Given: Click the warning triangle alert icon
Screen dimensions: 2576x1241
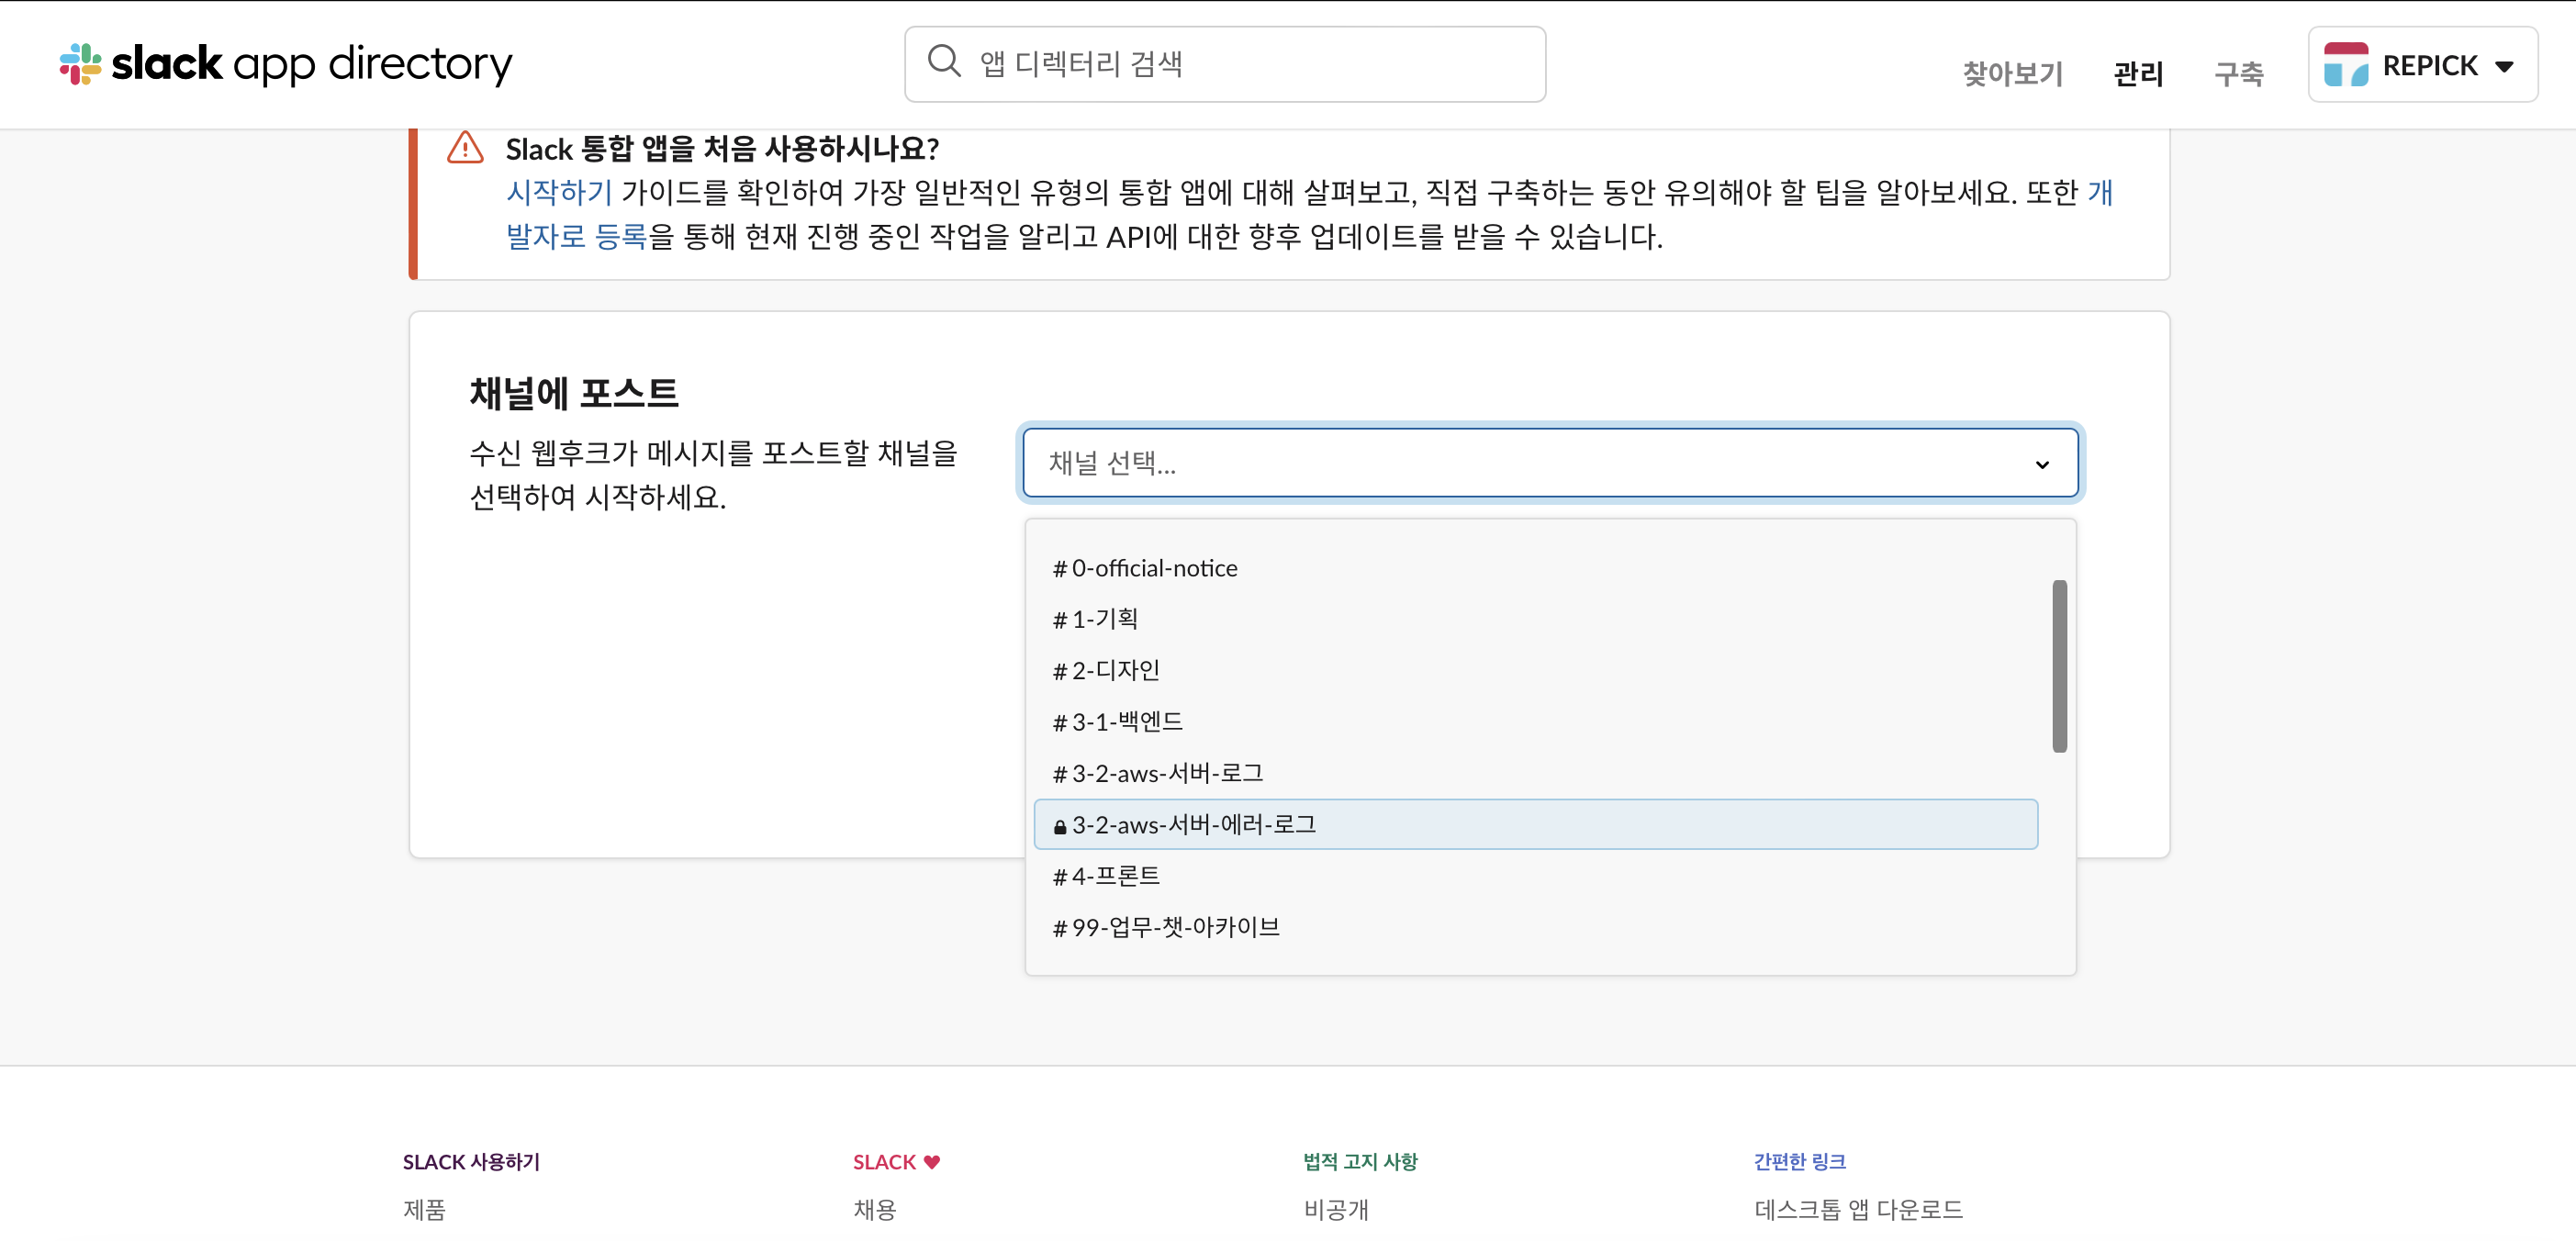Looking at the screenshot, I should click(x=465, y=148).
